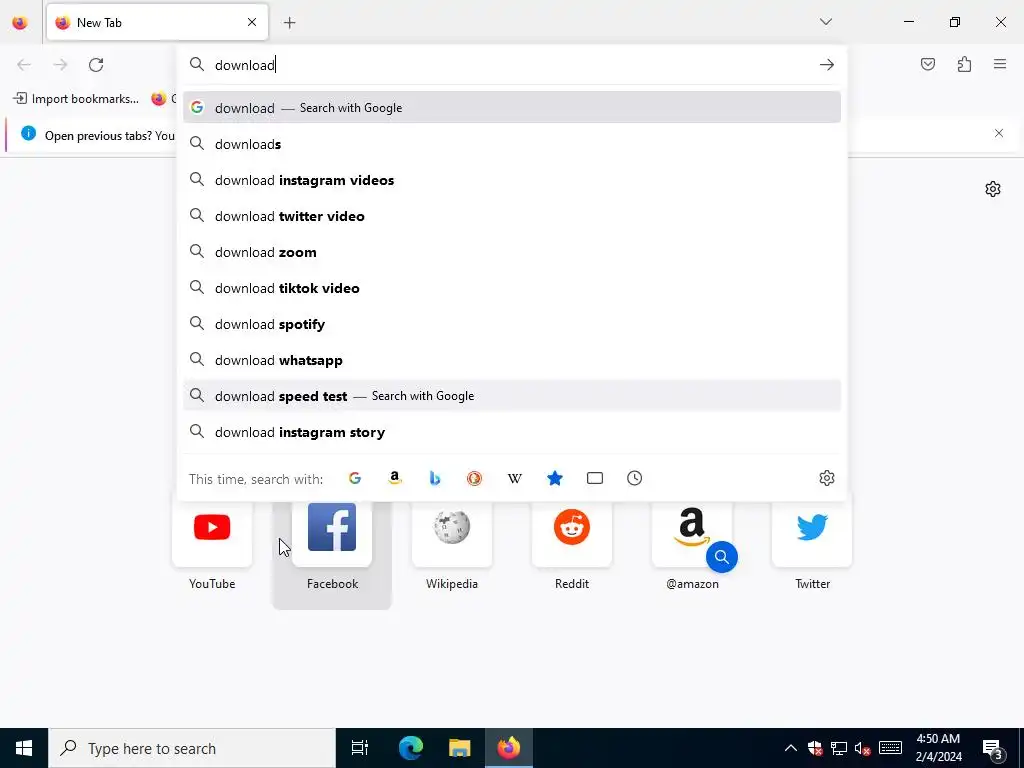The height and width of the screenshot is (768, 1024).
Task: Click the reload page icon
Action: click(96, 65)
